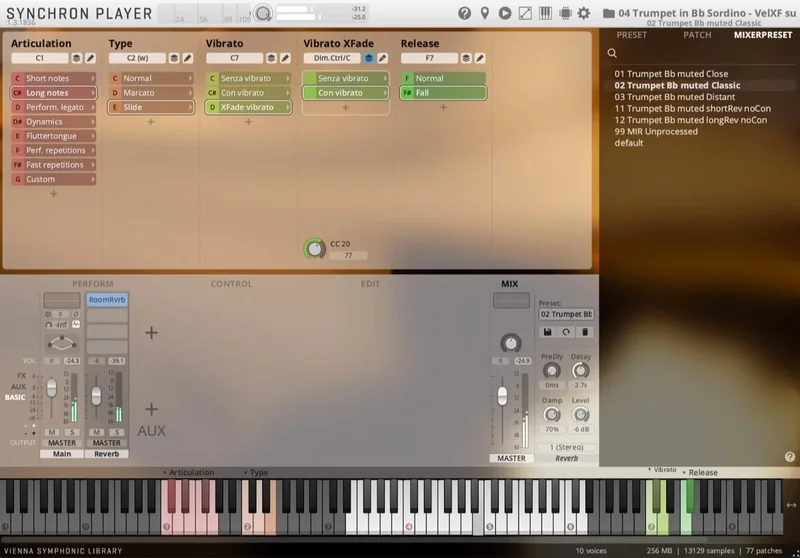Viewport: 800px width, 558px height.
Task: Click the play button in top toolbar
Action: [505, 13]
